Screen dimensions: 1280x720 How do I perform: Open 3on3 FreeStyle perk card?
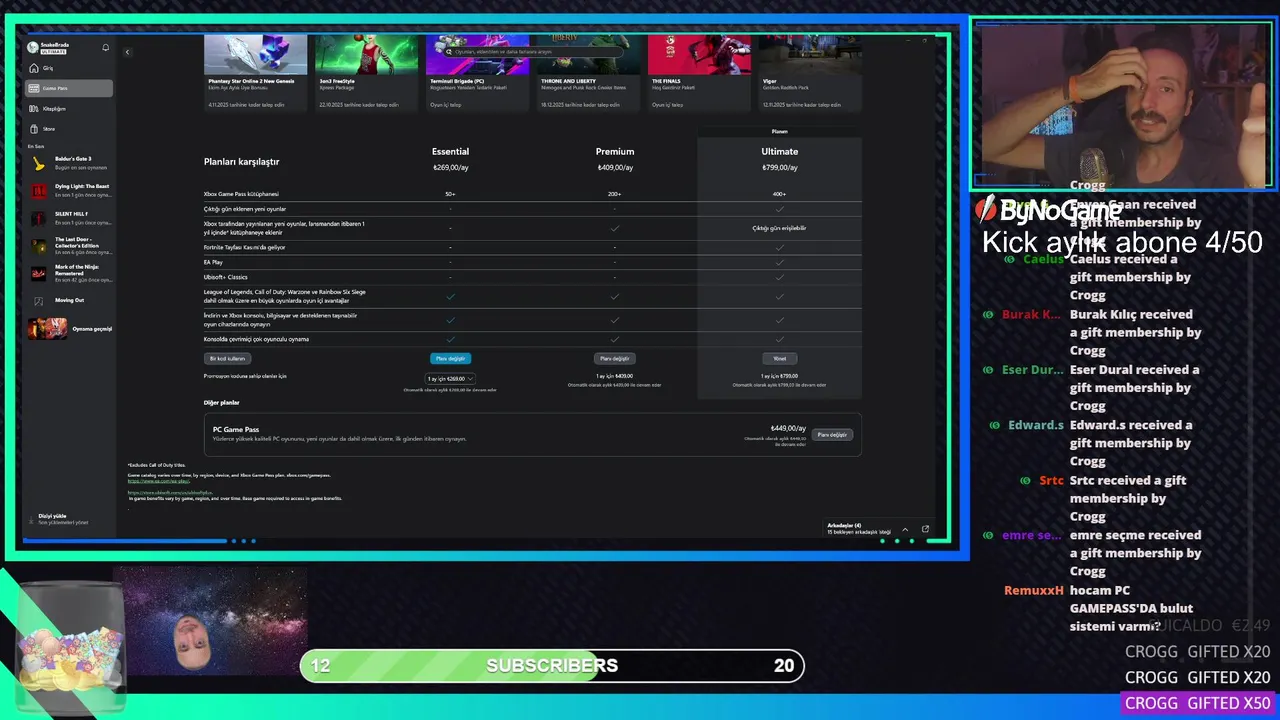point(366,72)
